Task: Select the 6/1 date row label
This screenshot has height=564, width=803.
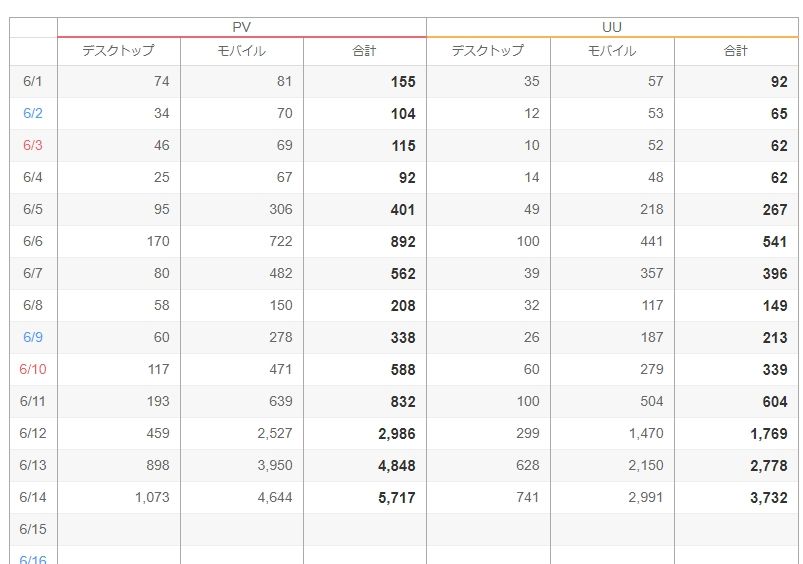Action: (33, 82)
